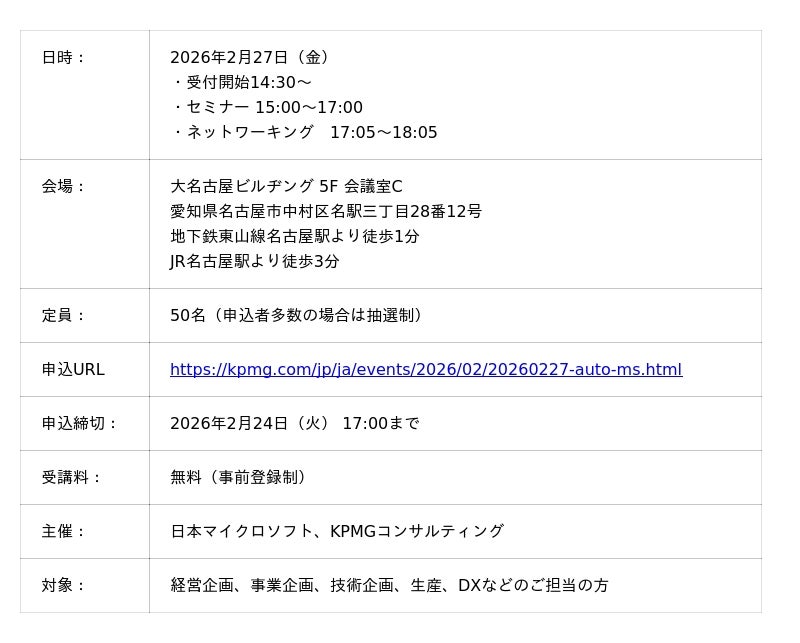This screenshot has width=800, height=643.
Task: Click the JR名古屋駅より徒歩3分 line
Action: point(255,262)
